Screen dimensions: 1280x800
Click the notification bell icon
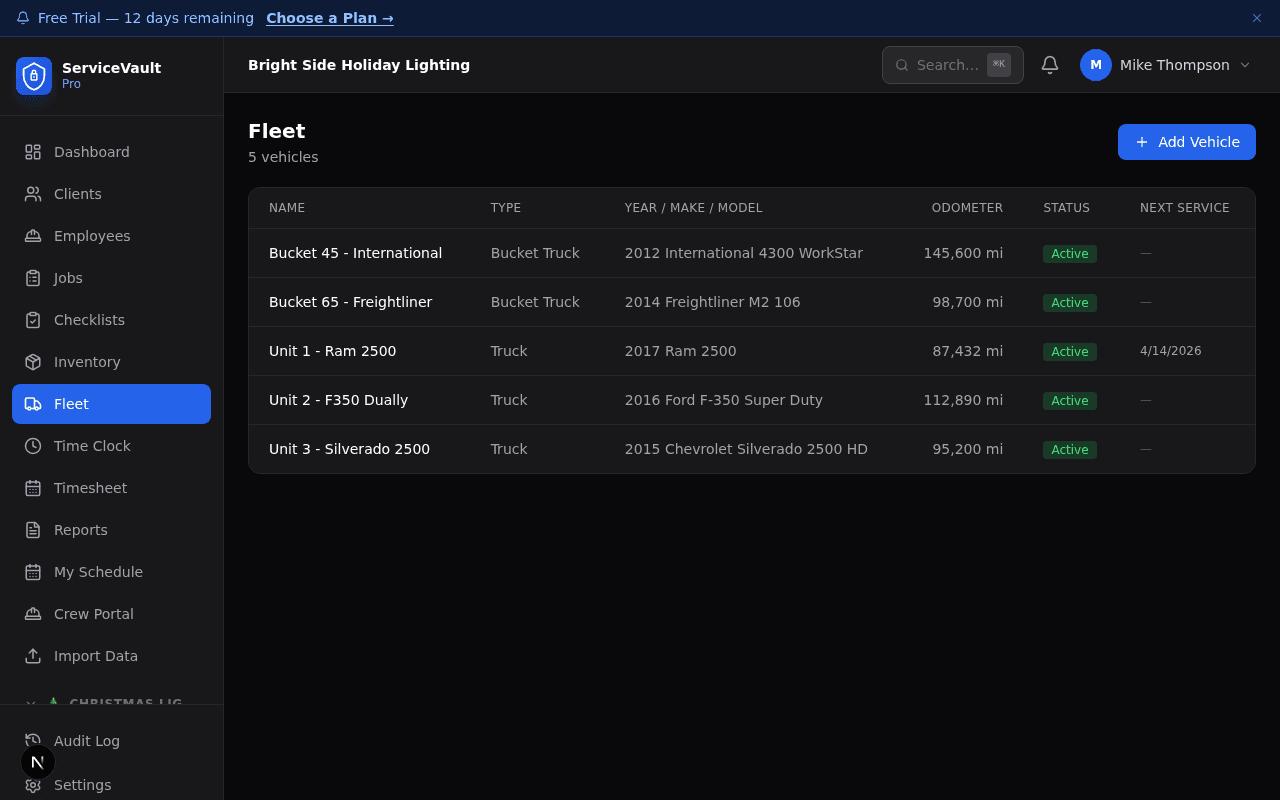pyautogui.click(x=1049, y=64)
